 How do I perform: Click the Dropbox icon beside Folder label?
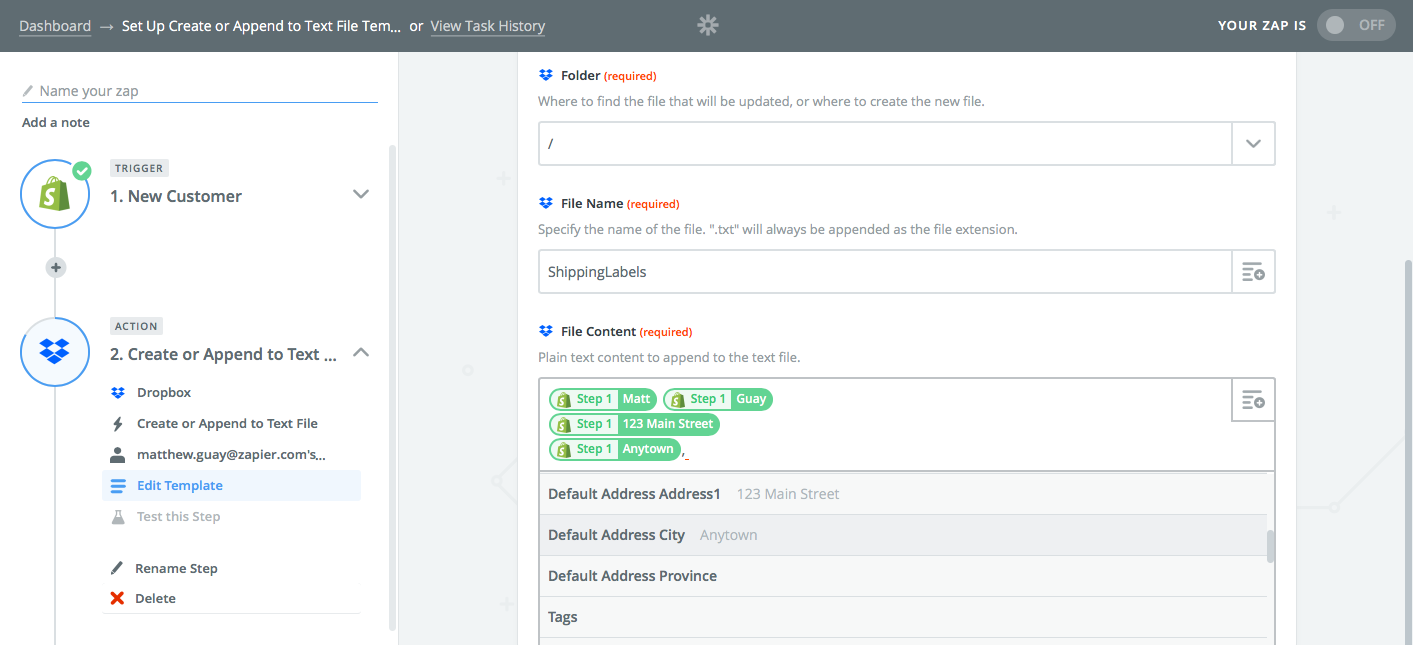point(545,75)
